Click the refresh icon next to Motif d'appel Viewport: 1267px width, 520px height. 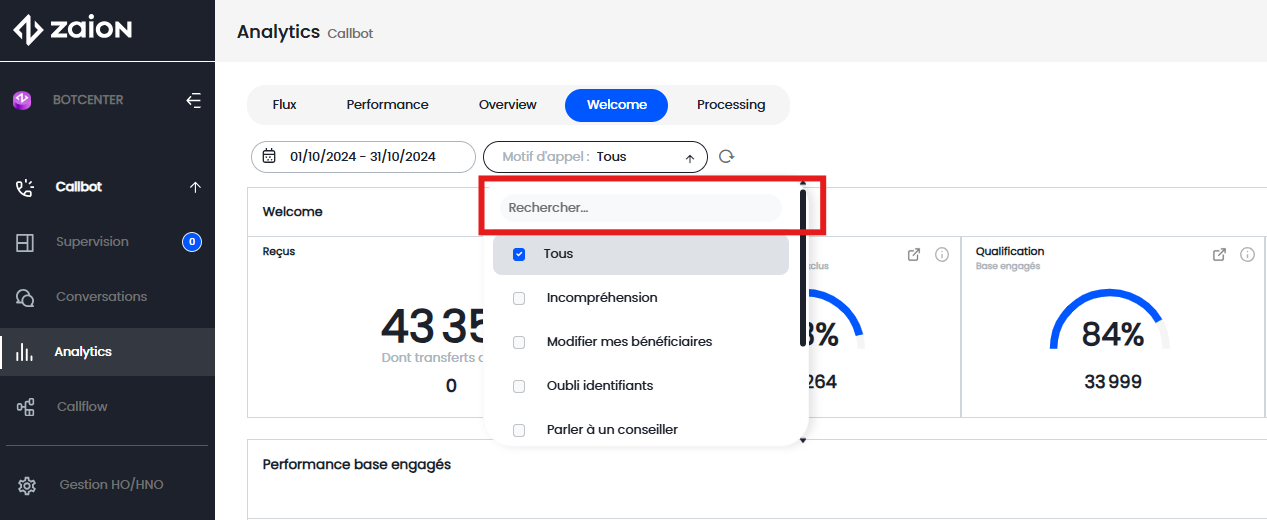[x=727, y=157]
